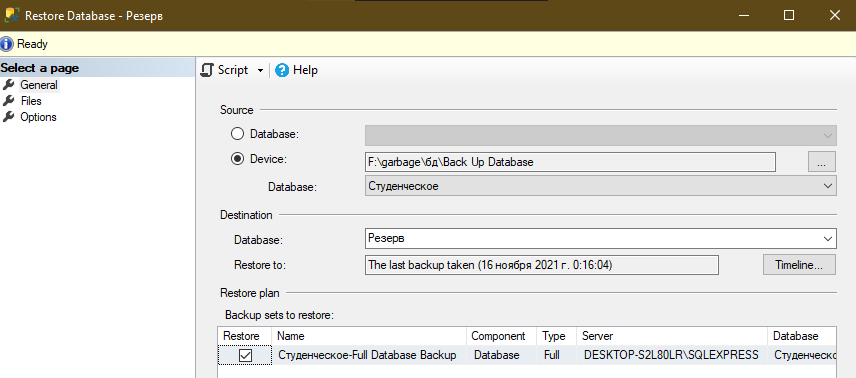Select the Database source radio button
The width and height of the screenshot is (856, 378).
[x=237, y=134]
